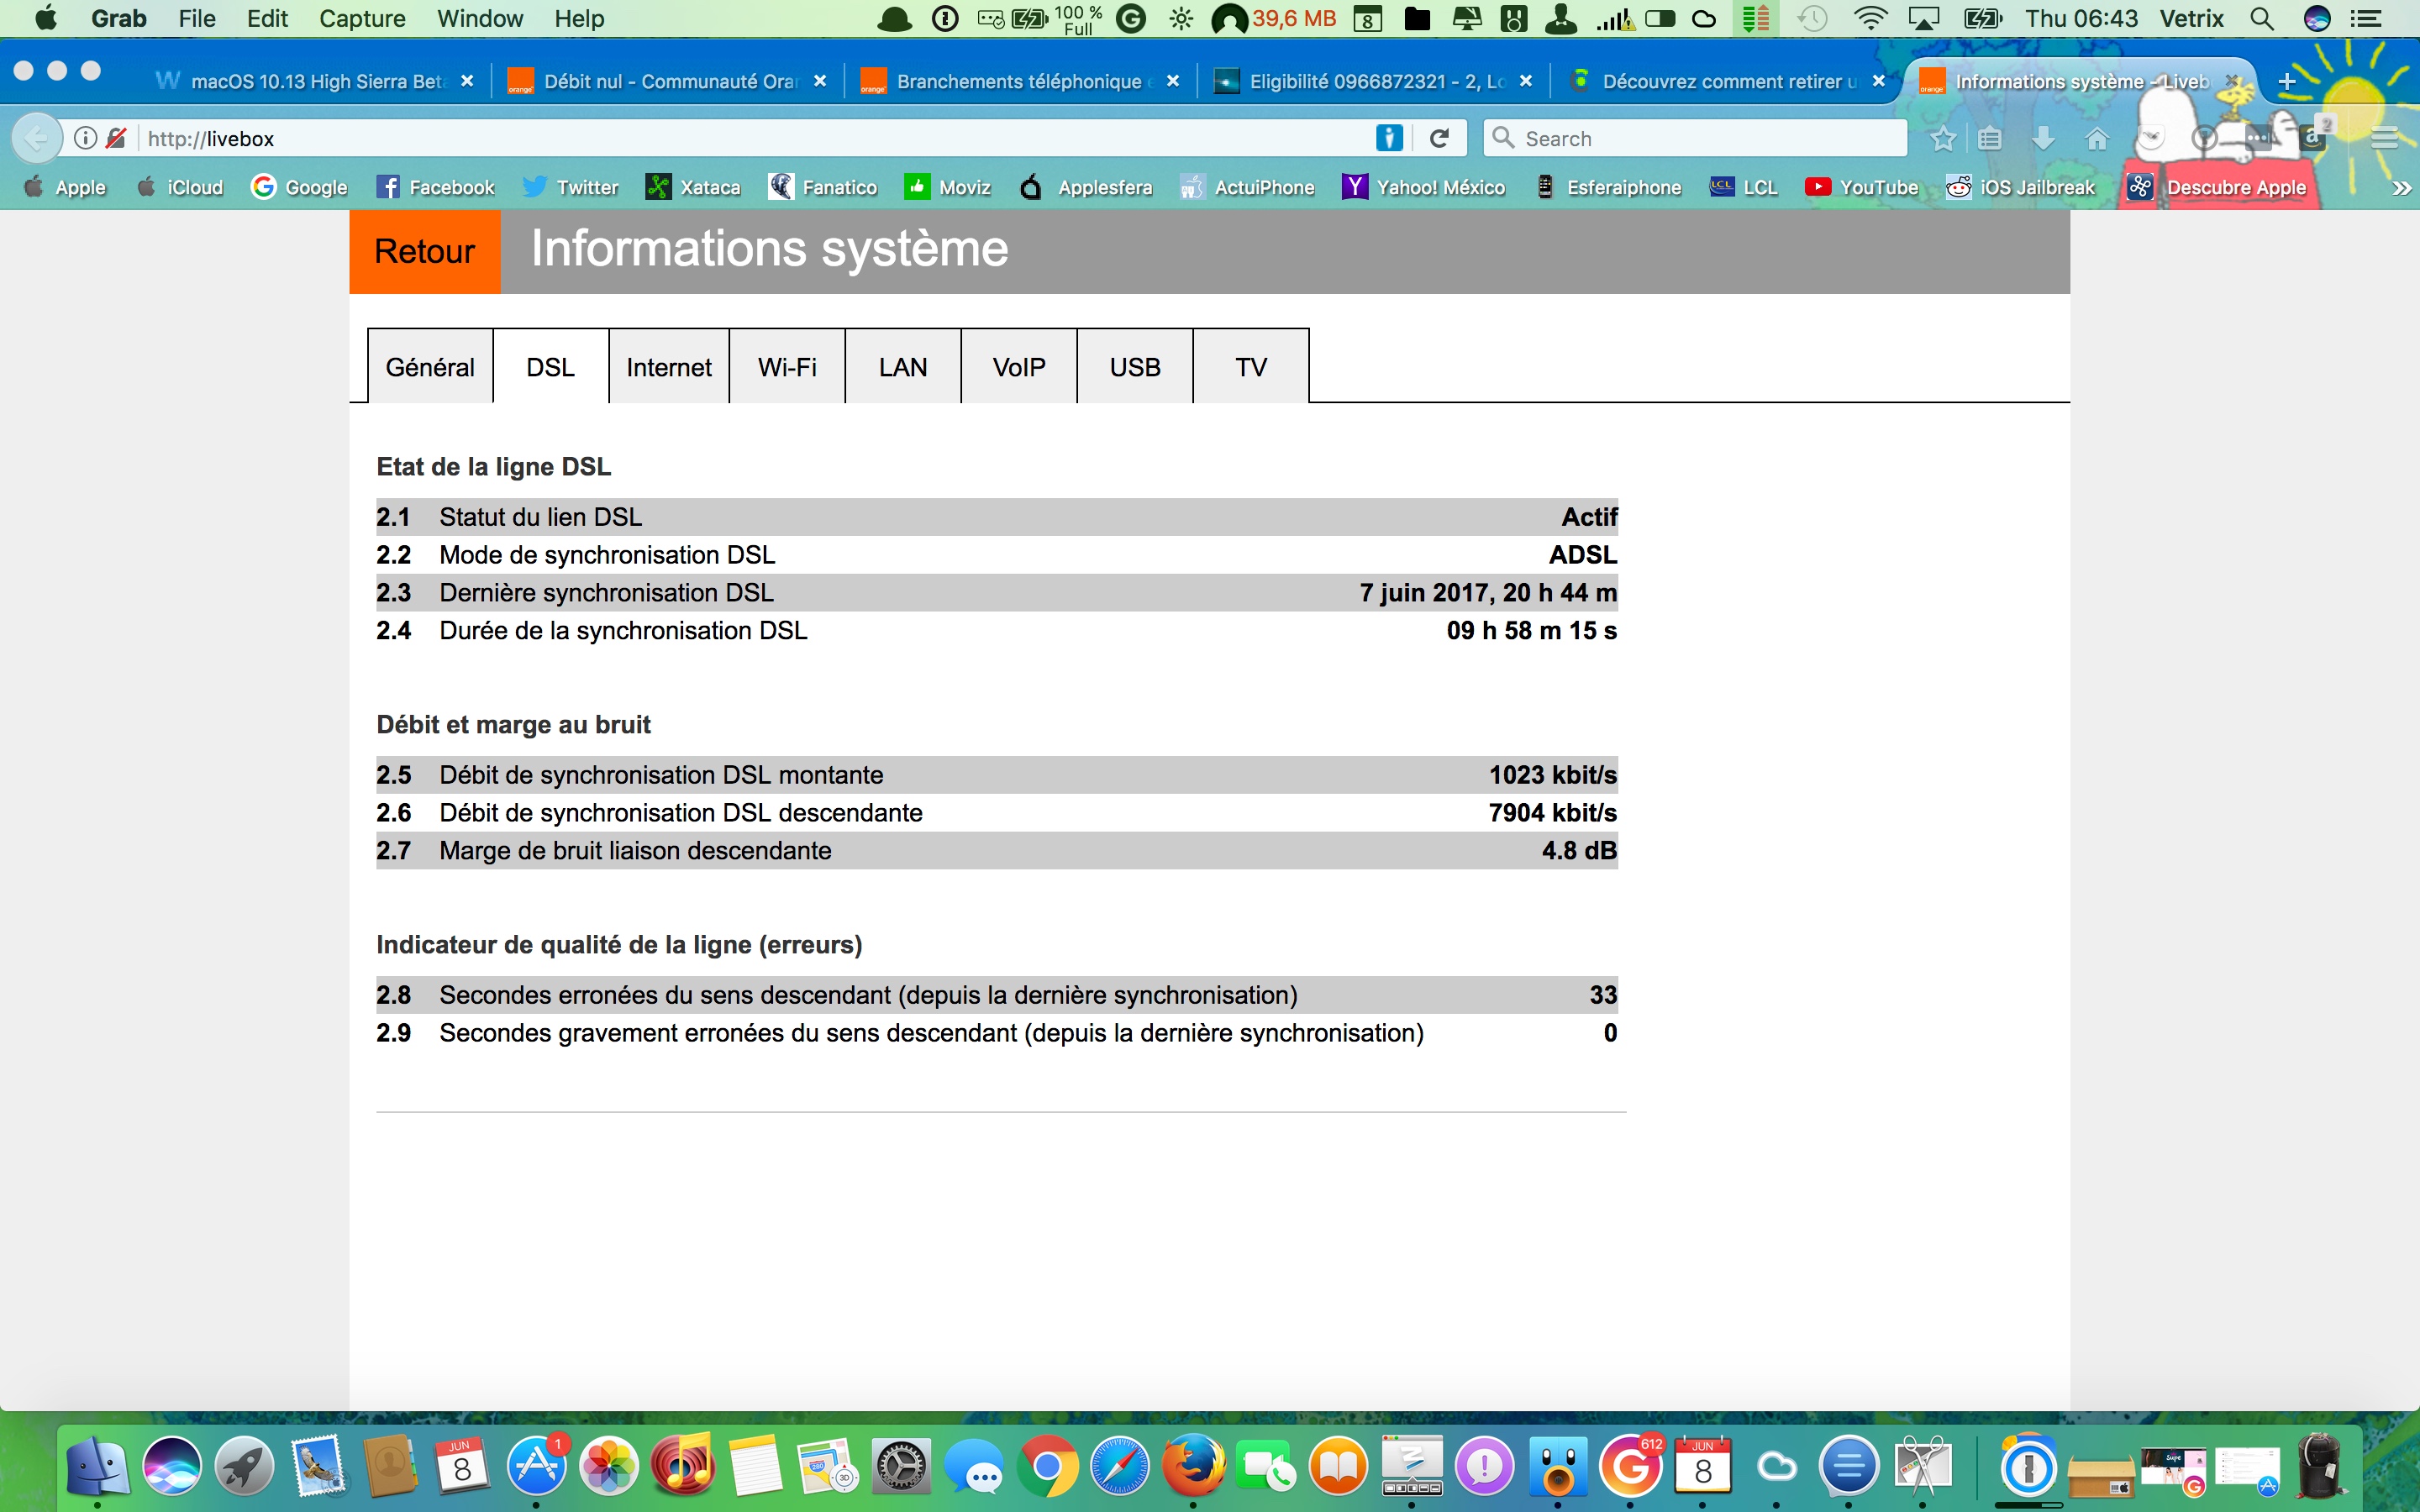Viewport: 2420px width, 1512px height.
Task: Open the VoIP tab
Action: pyautogui.click(x=1018, y=367)
